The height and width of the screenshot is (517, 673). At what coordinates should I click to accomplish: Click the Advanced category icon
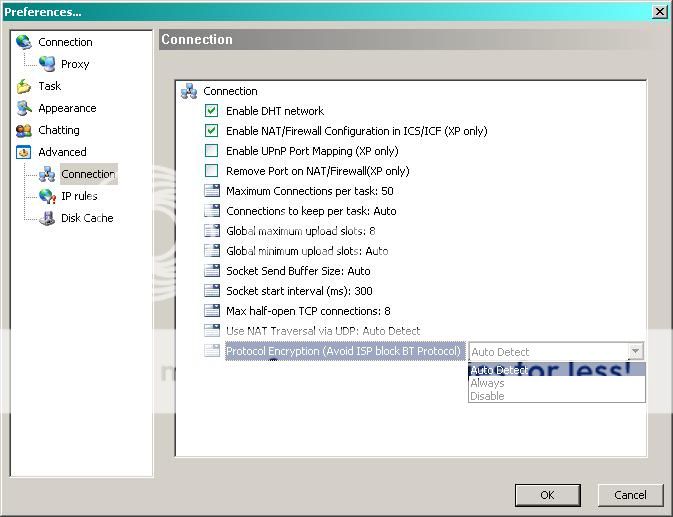click(24, 152)
